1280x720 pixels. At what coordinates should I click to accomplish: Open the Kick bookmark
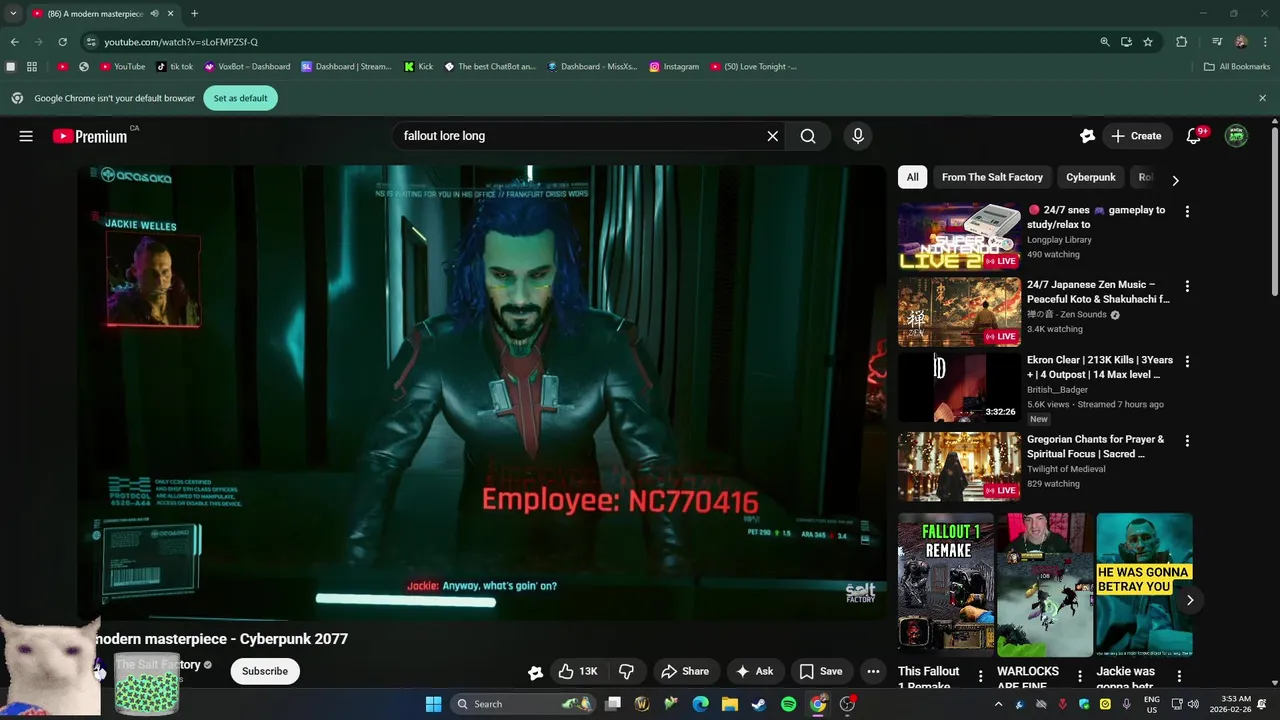419,67
